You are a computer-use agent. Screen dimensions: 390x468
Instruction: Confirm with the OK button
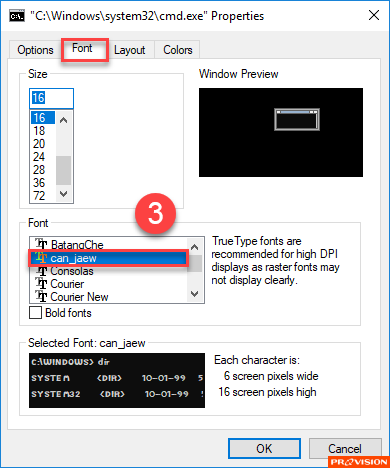coord(264,448)
